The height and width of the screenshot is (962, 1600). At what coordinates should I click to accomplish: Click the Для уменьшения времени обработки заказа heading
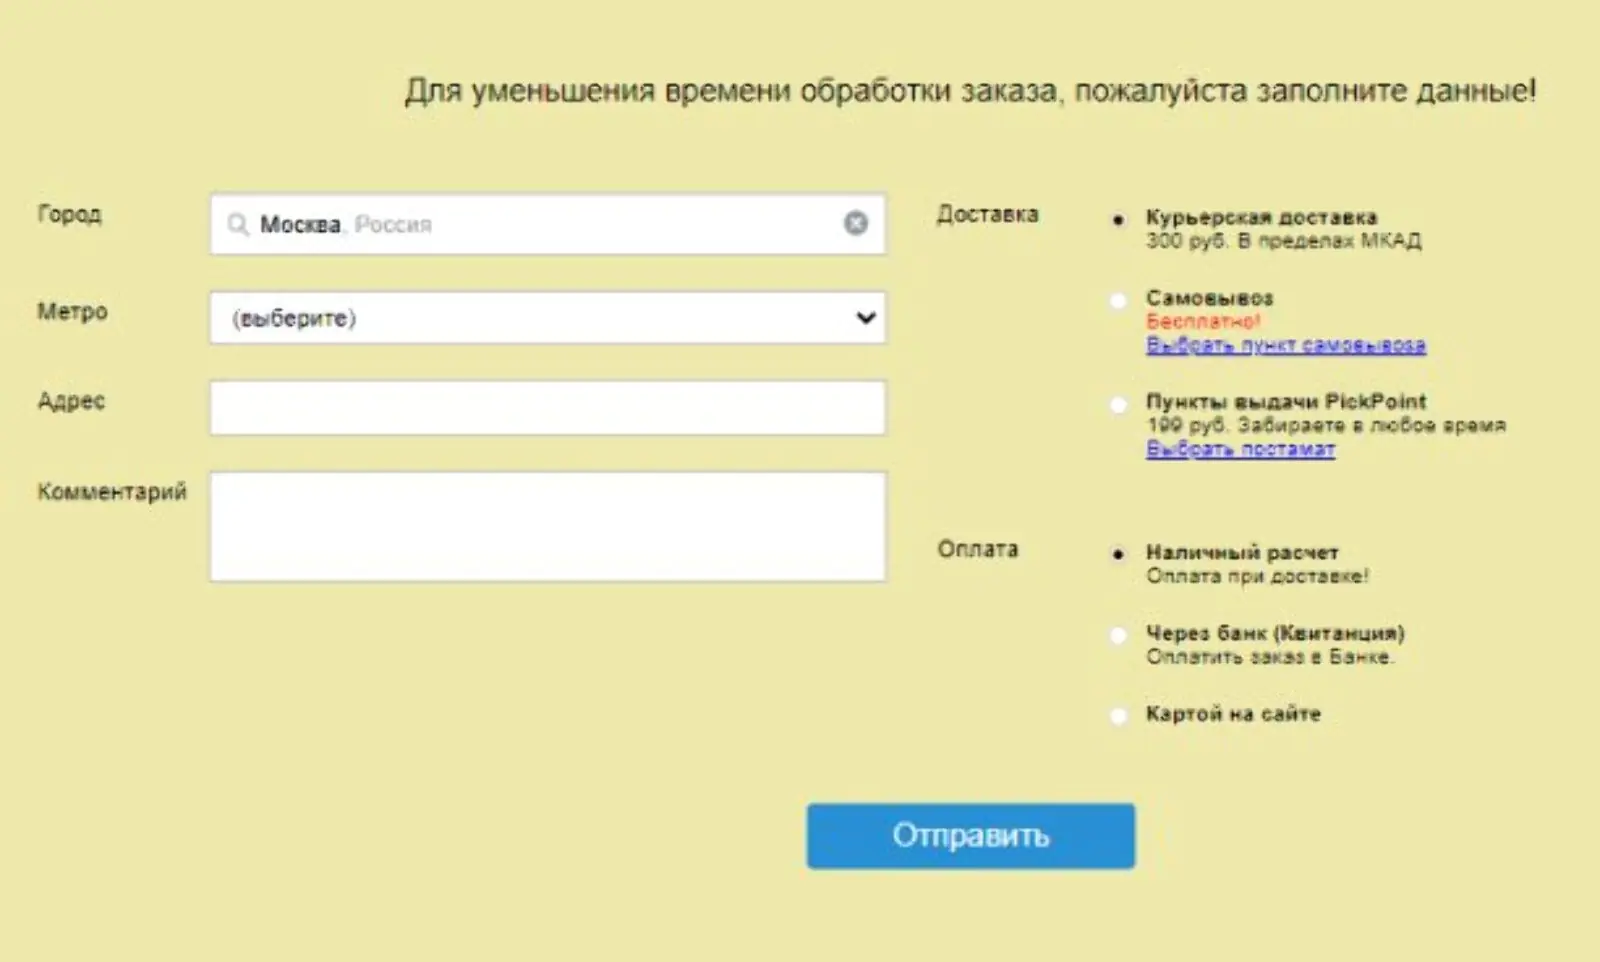970,91
